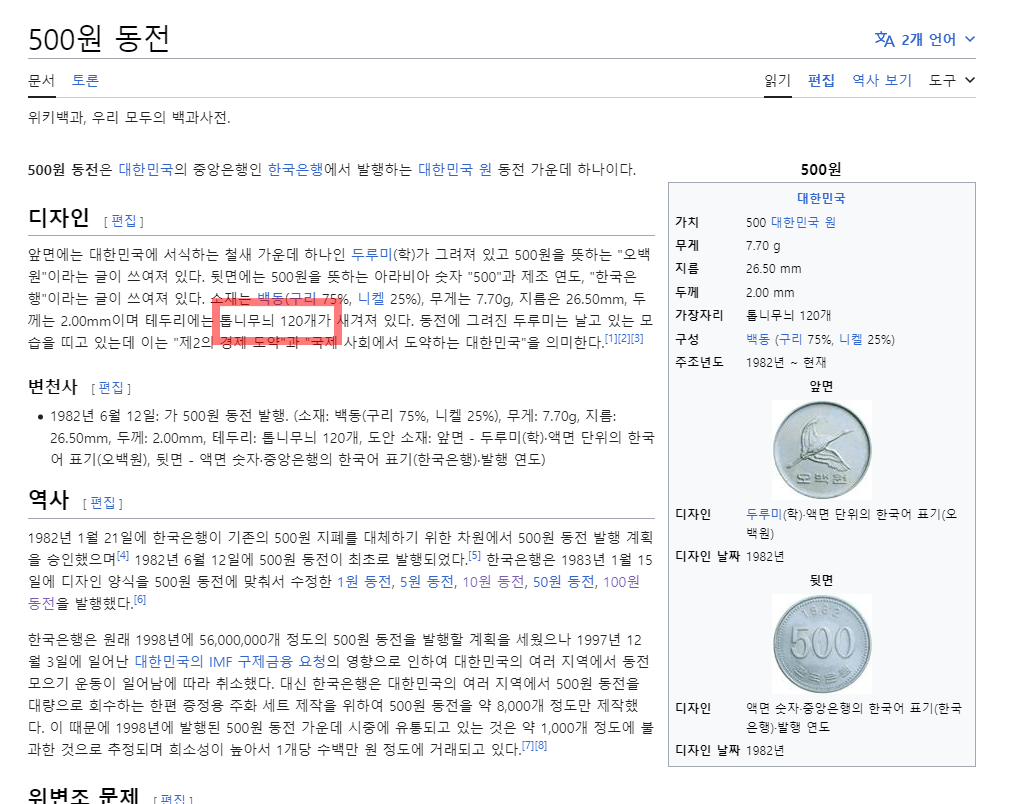Open the 구리 link in infobox 구성 row
The height and width of the screenshot is (804, 1014).
coord(790,339)
